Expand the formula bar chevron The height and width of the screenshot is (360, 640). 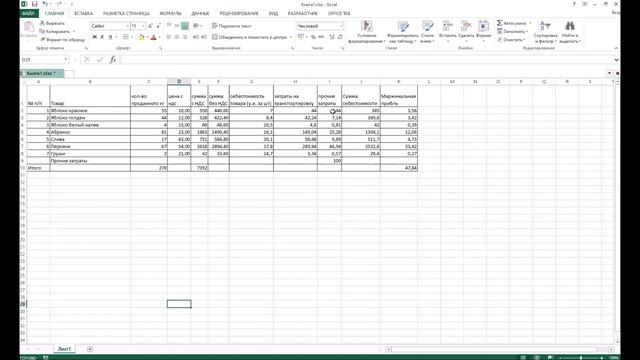click(x=616, y=60)
